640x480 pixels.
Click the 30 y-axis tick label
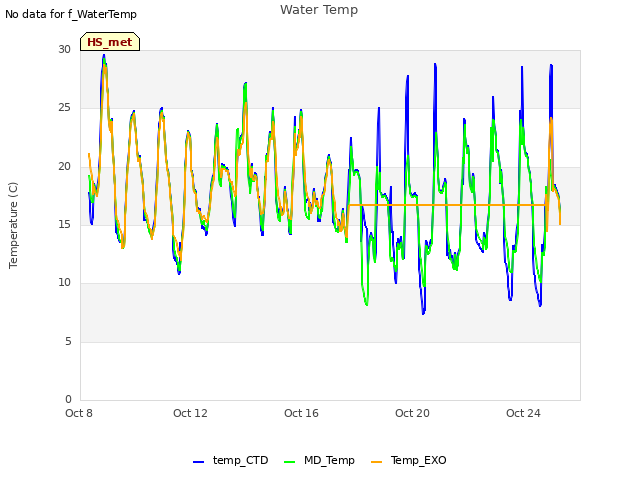pos(64,49)
